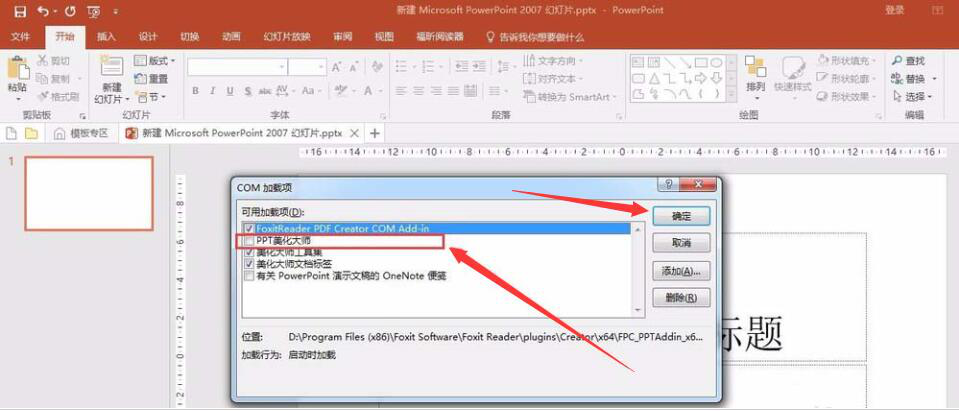Switch to Review (审阅) tab
Image resolution: width=959 pixels, height=411 pixels.
(342, 37)
